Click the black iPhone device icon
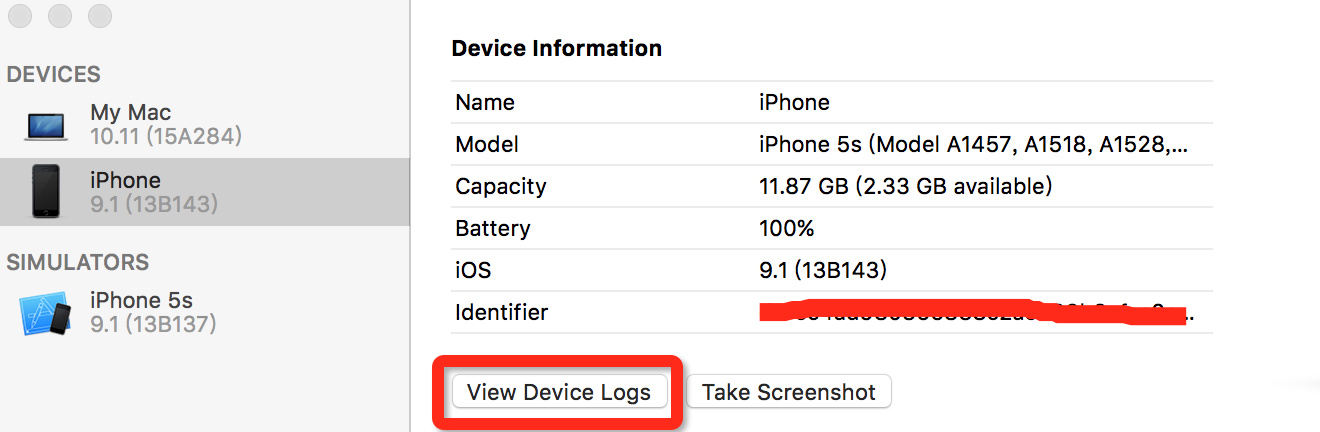The width and height of the screenshot is (1320, 432). point(46,191)
